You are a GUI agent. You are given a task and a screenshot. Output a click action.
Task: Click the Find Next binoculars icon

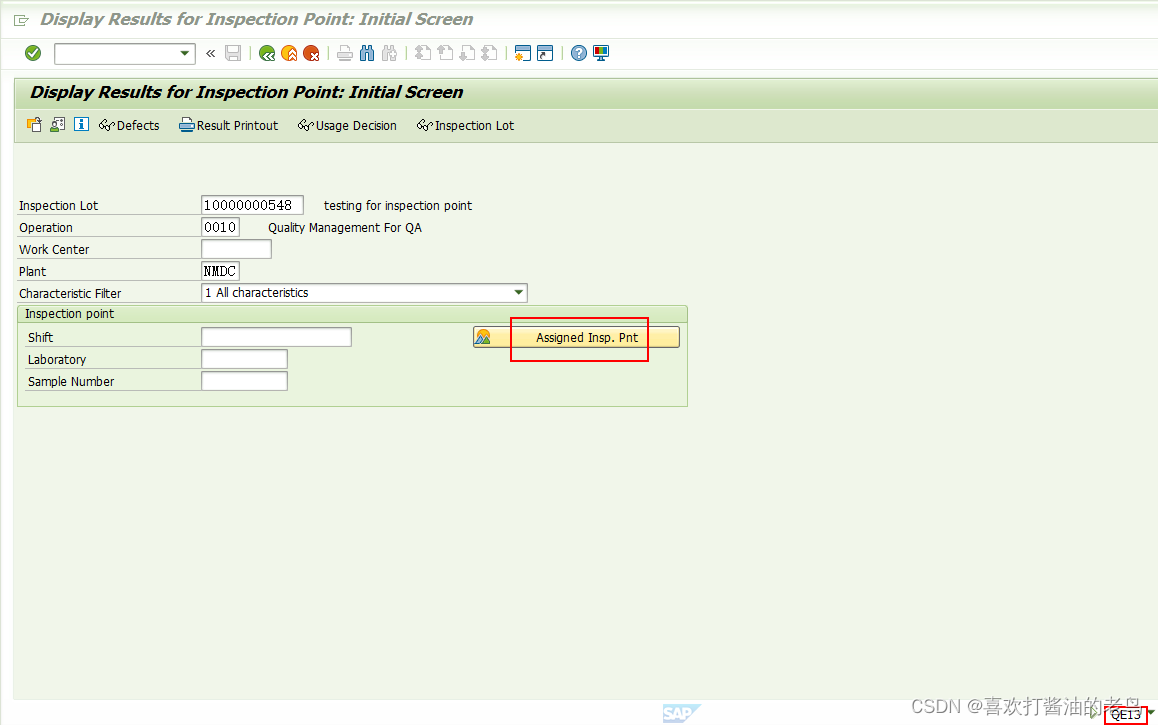click(x=389, y=53)
